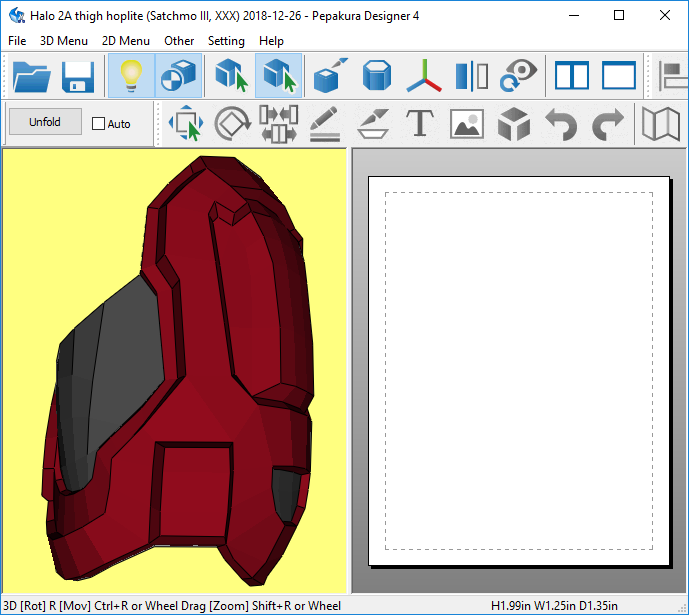Click the XYZ axis orientation icon

click(426, 77)
